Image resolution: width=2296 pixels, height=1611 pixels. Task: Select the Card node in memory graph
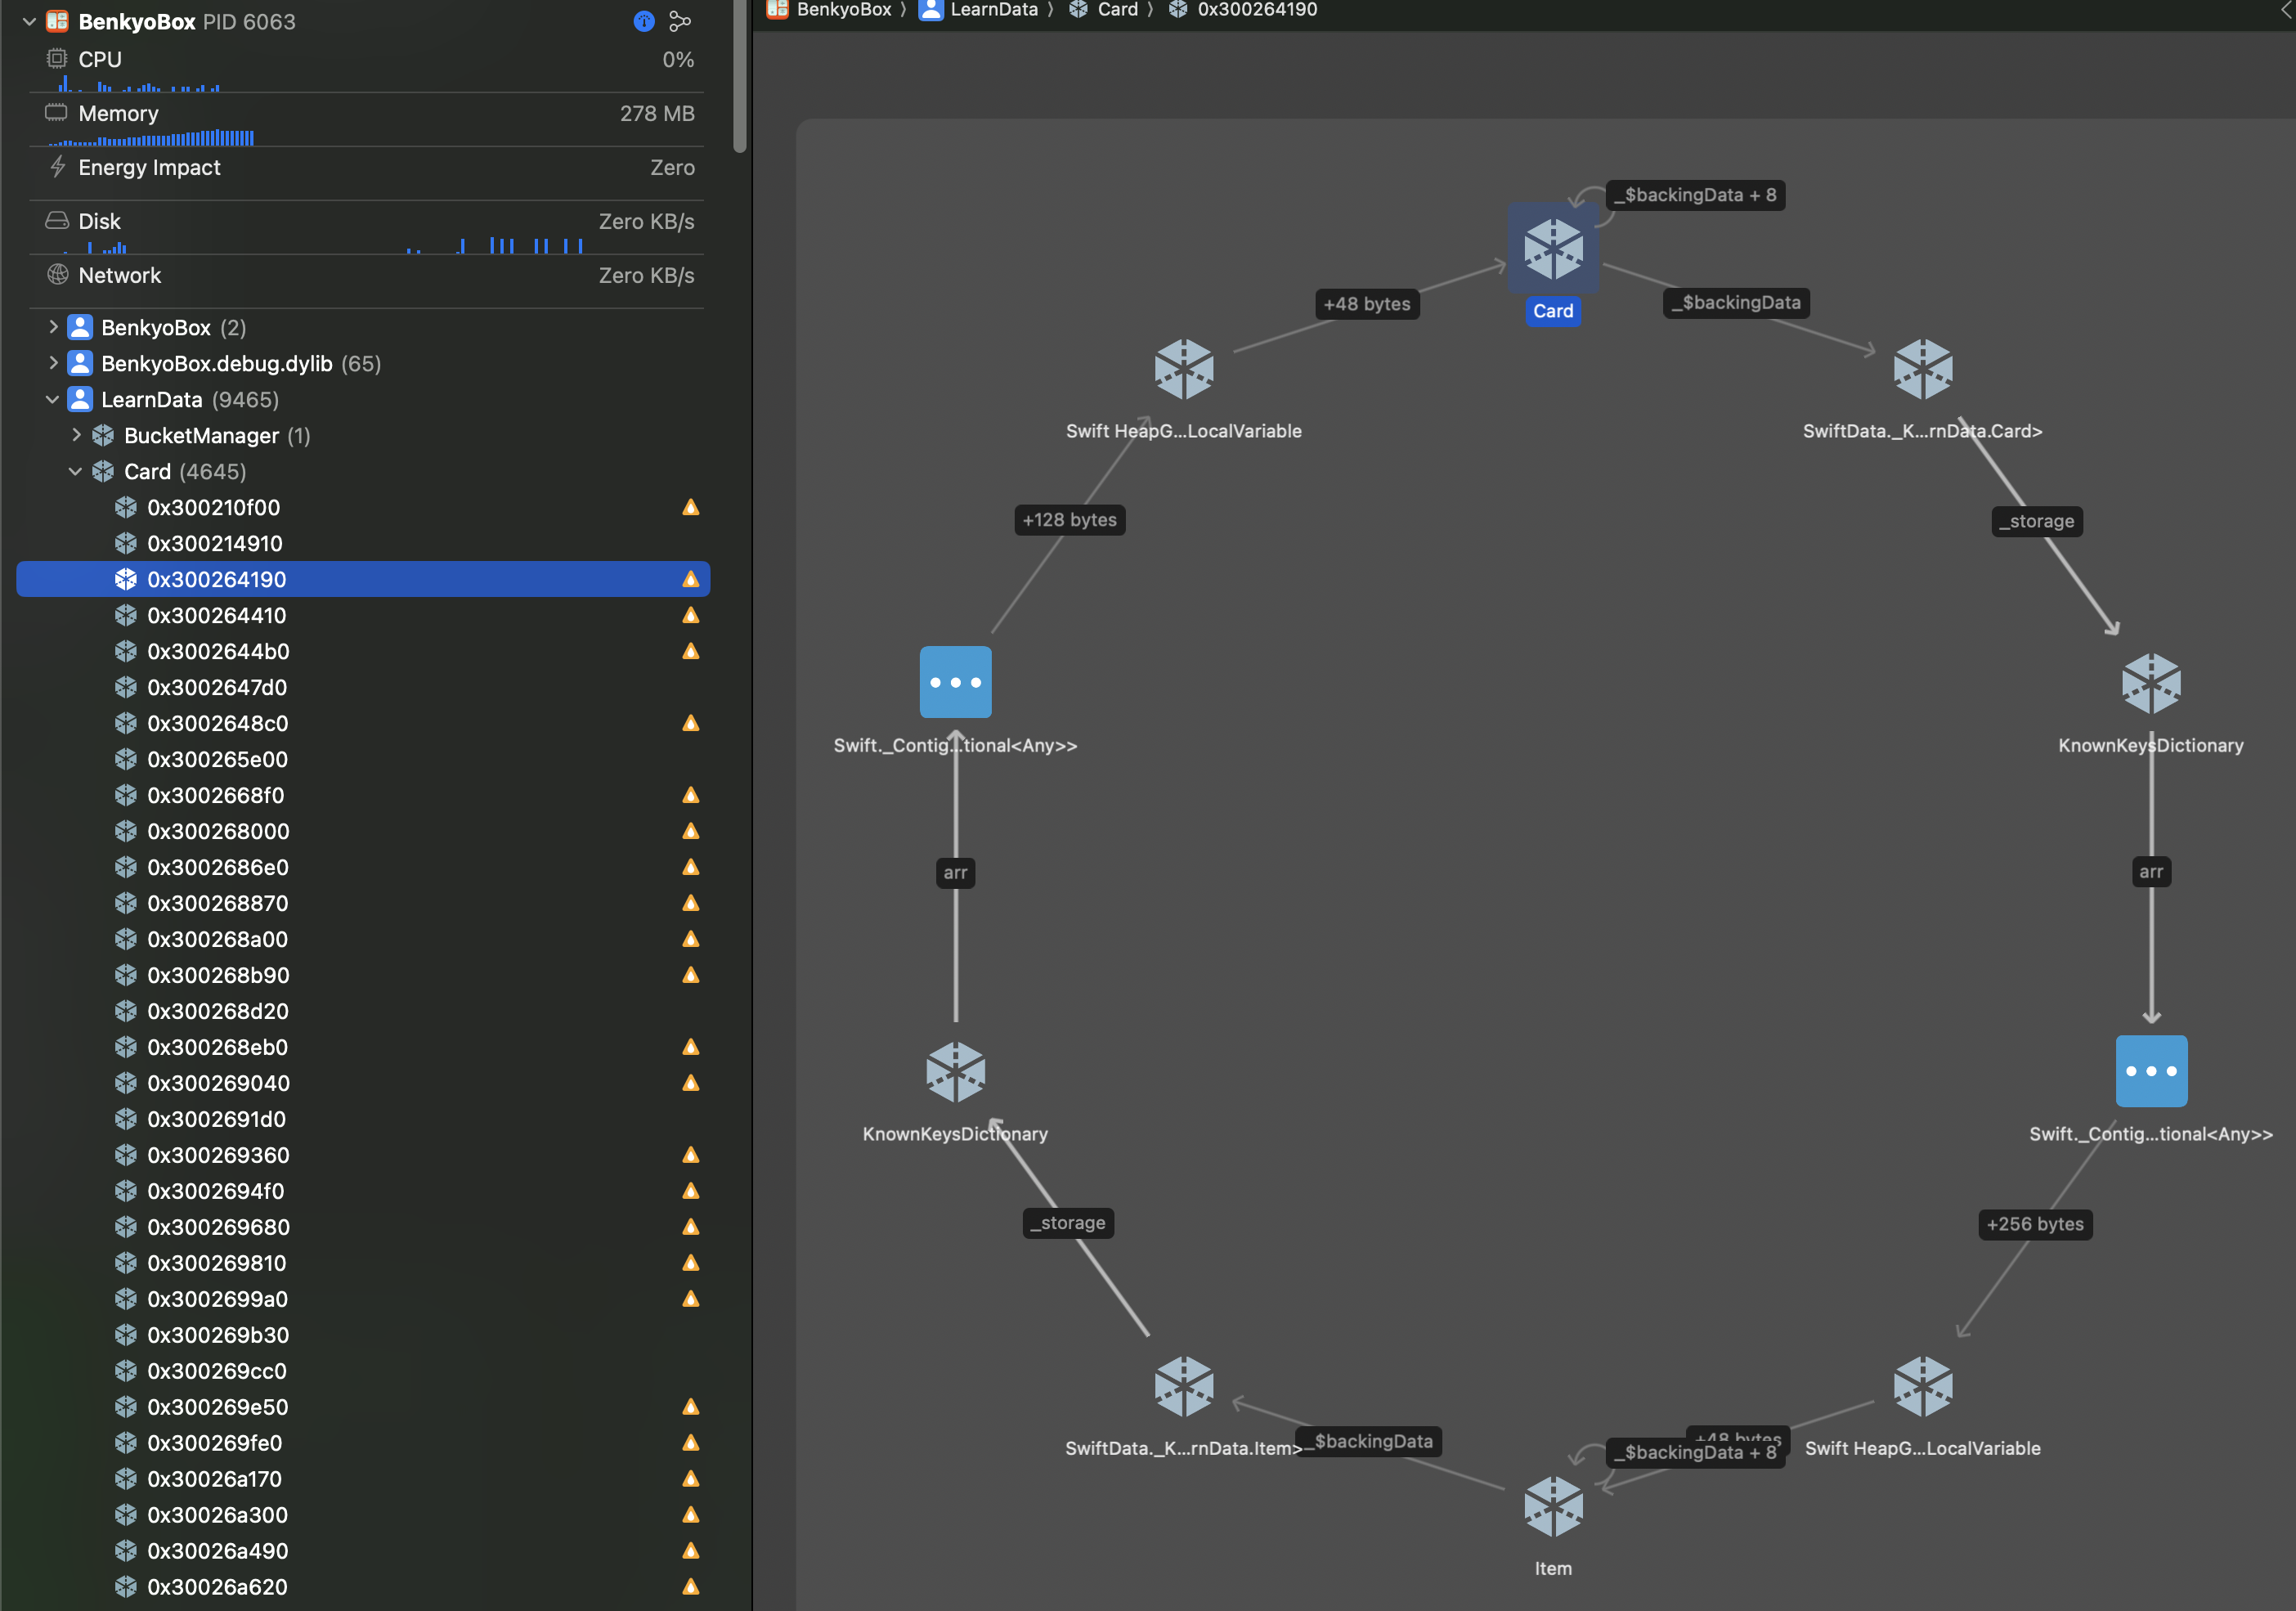[1553, 248]
